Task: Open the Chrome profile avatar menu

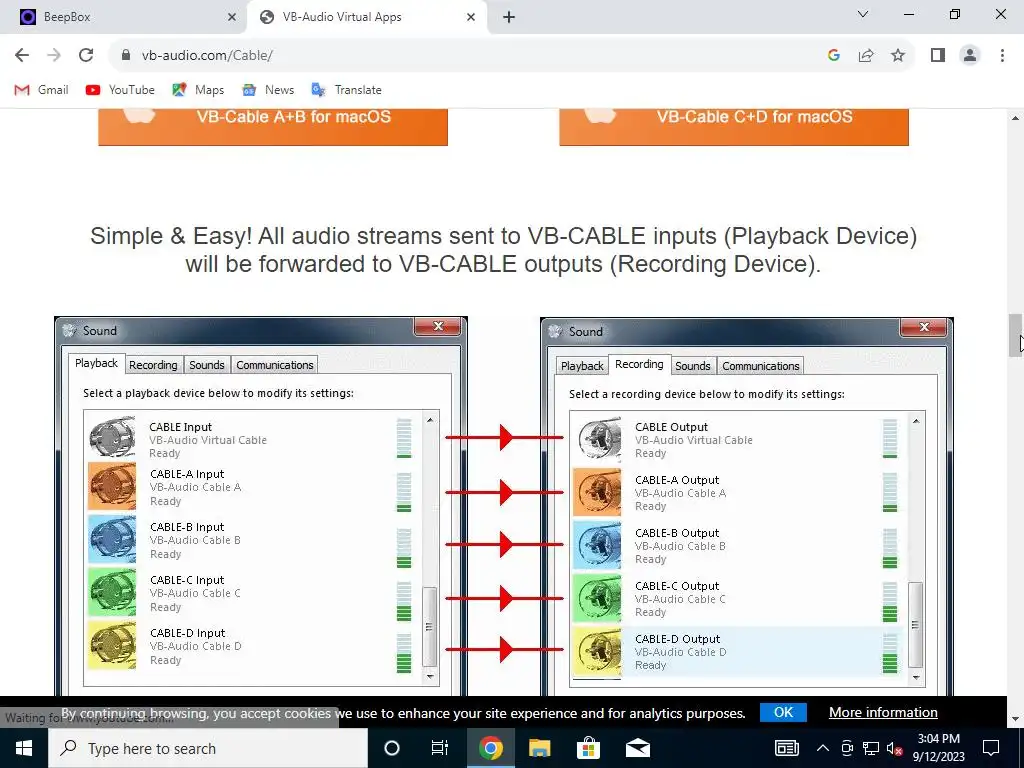Action: click(x=970, y=55)
